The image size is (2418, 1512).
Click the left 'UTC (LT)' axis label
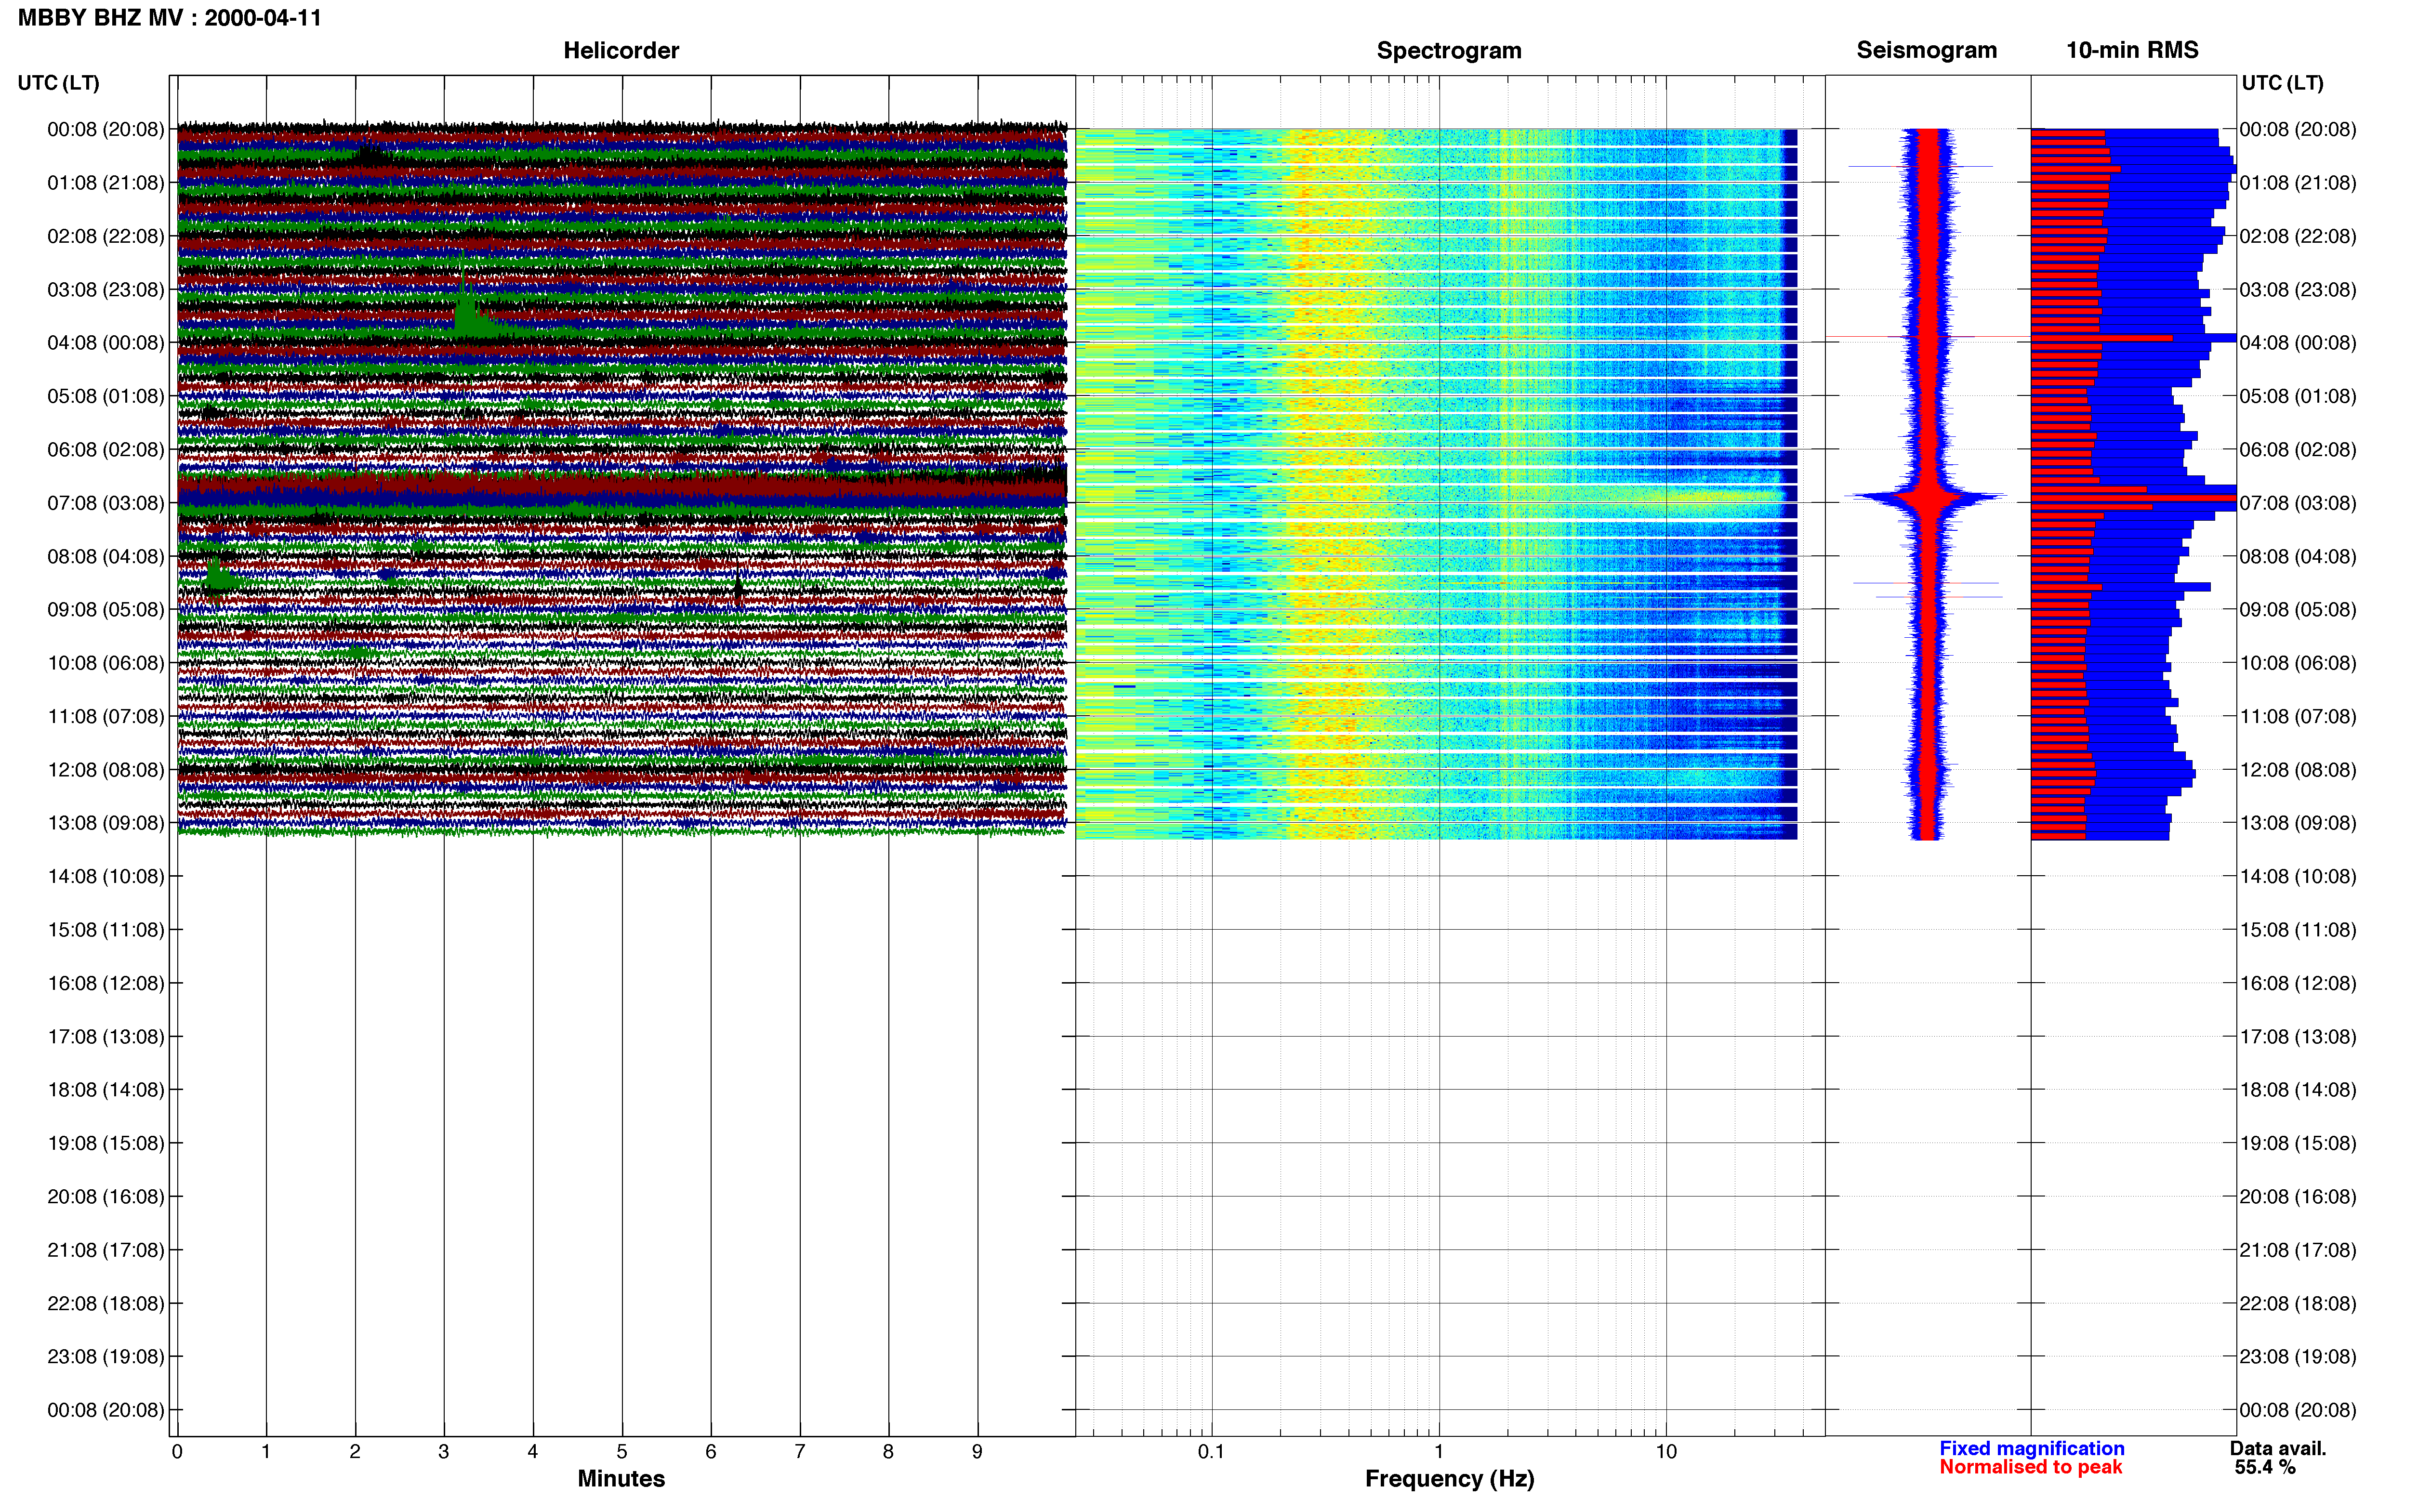(58, 83)
